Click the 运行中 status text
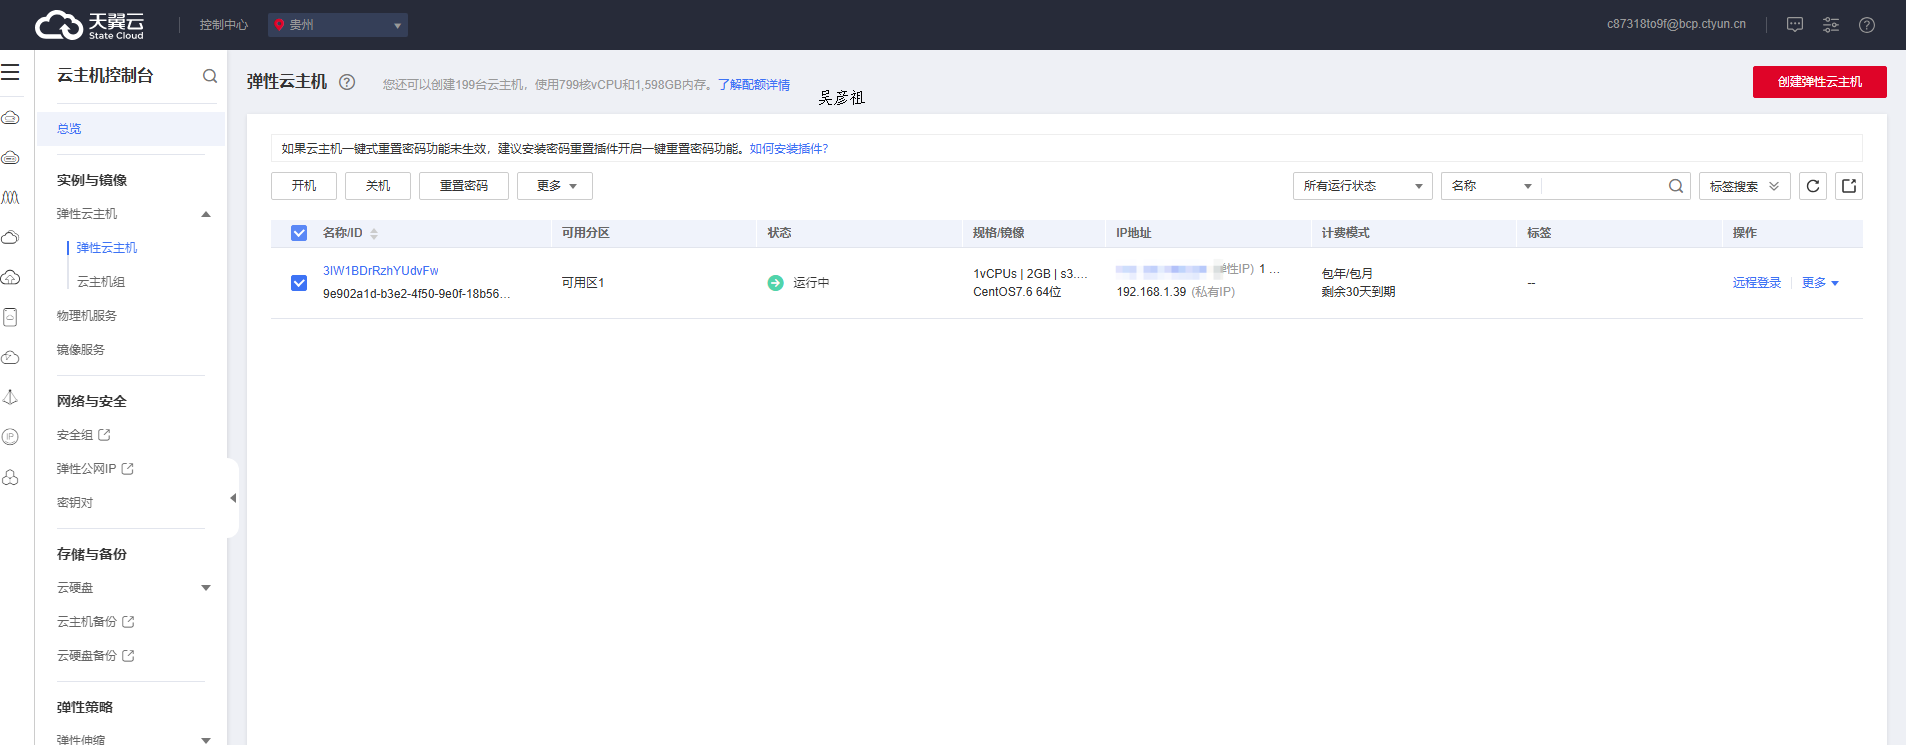 tap(811, 283)
